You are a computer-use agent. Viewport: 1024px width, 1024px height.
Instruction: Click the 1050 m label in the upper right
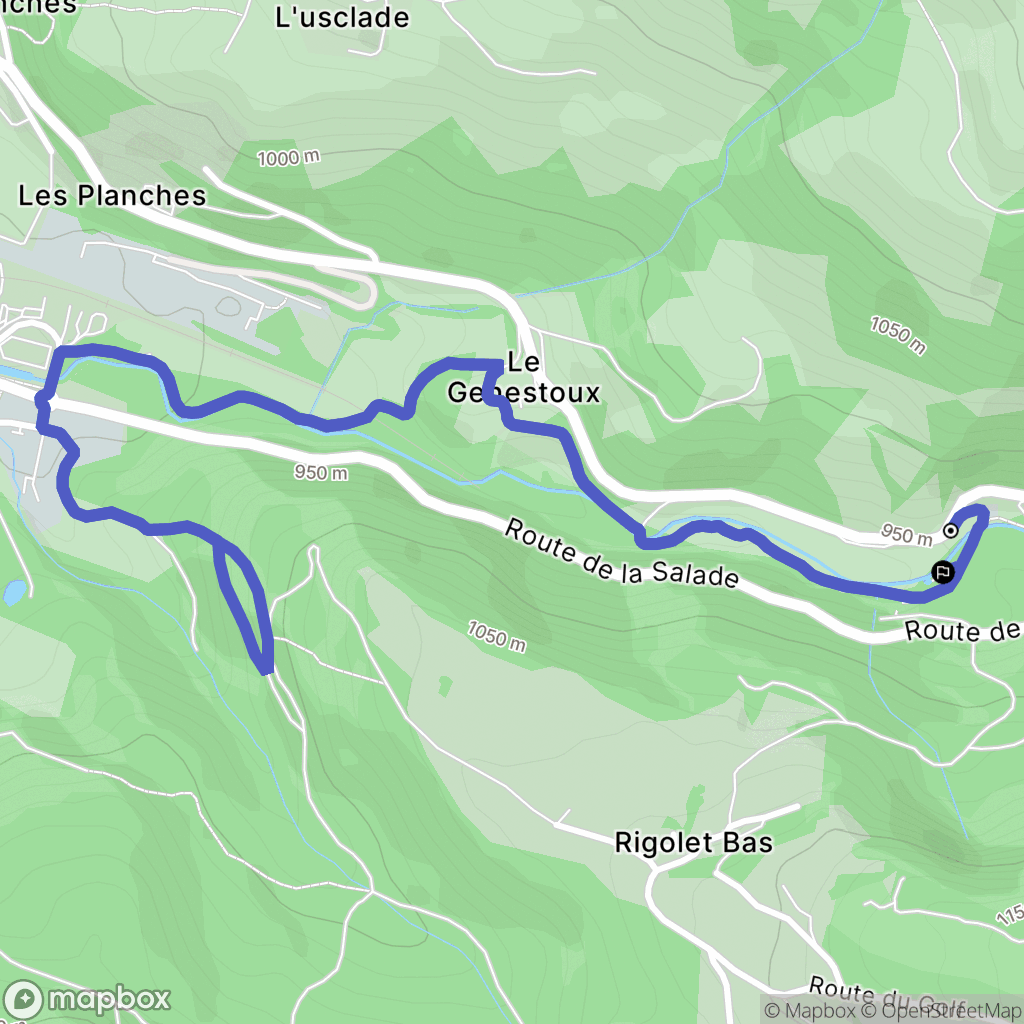898,335
